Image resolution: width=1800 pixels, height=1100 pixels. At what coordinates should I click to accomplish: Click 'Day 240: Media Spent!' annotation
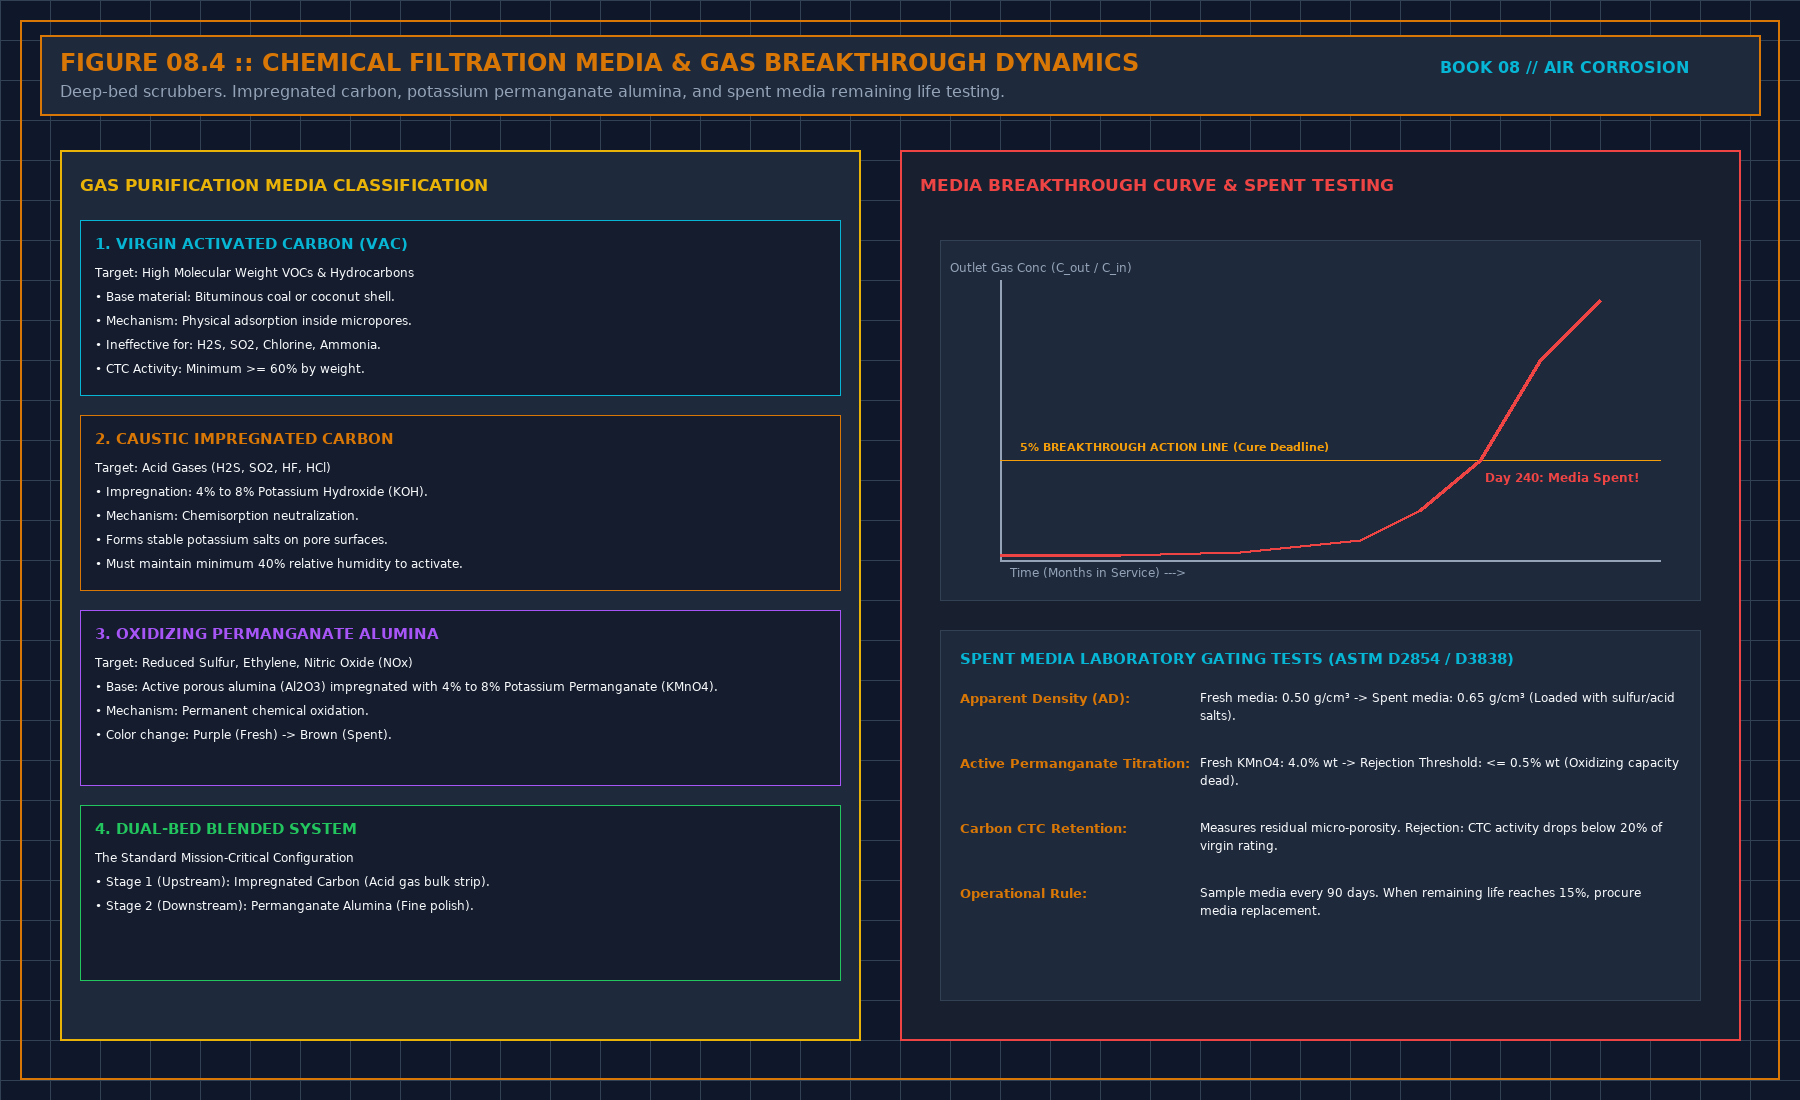pyautogui.click(x=1562, y=478)
